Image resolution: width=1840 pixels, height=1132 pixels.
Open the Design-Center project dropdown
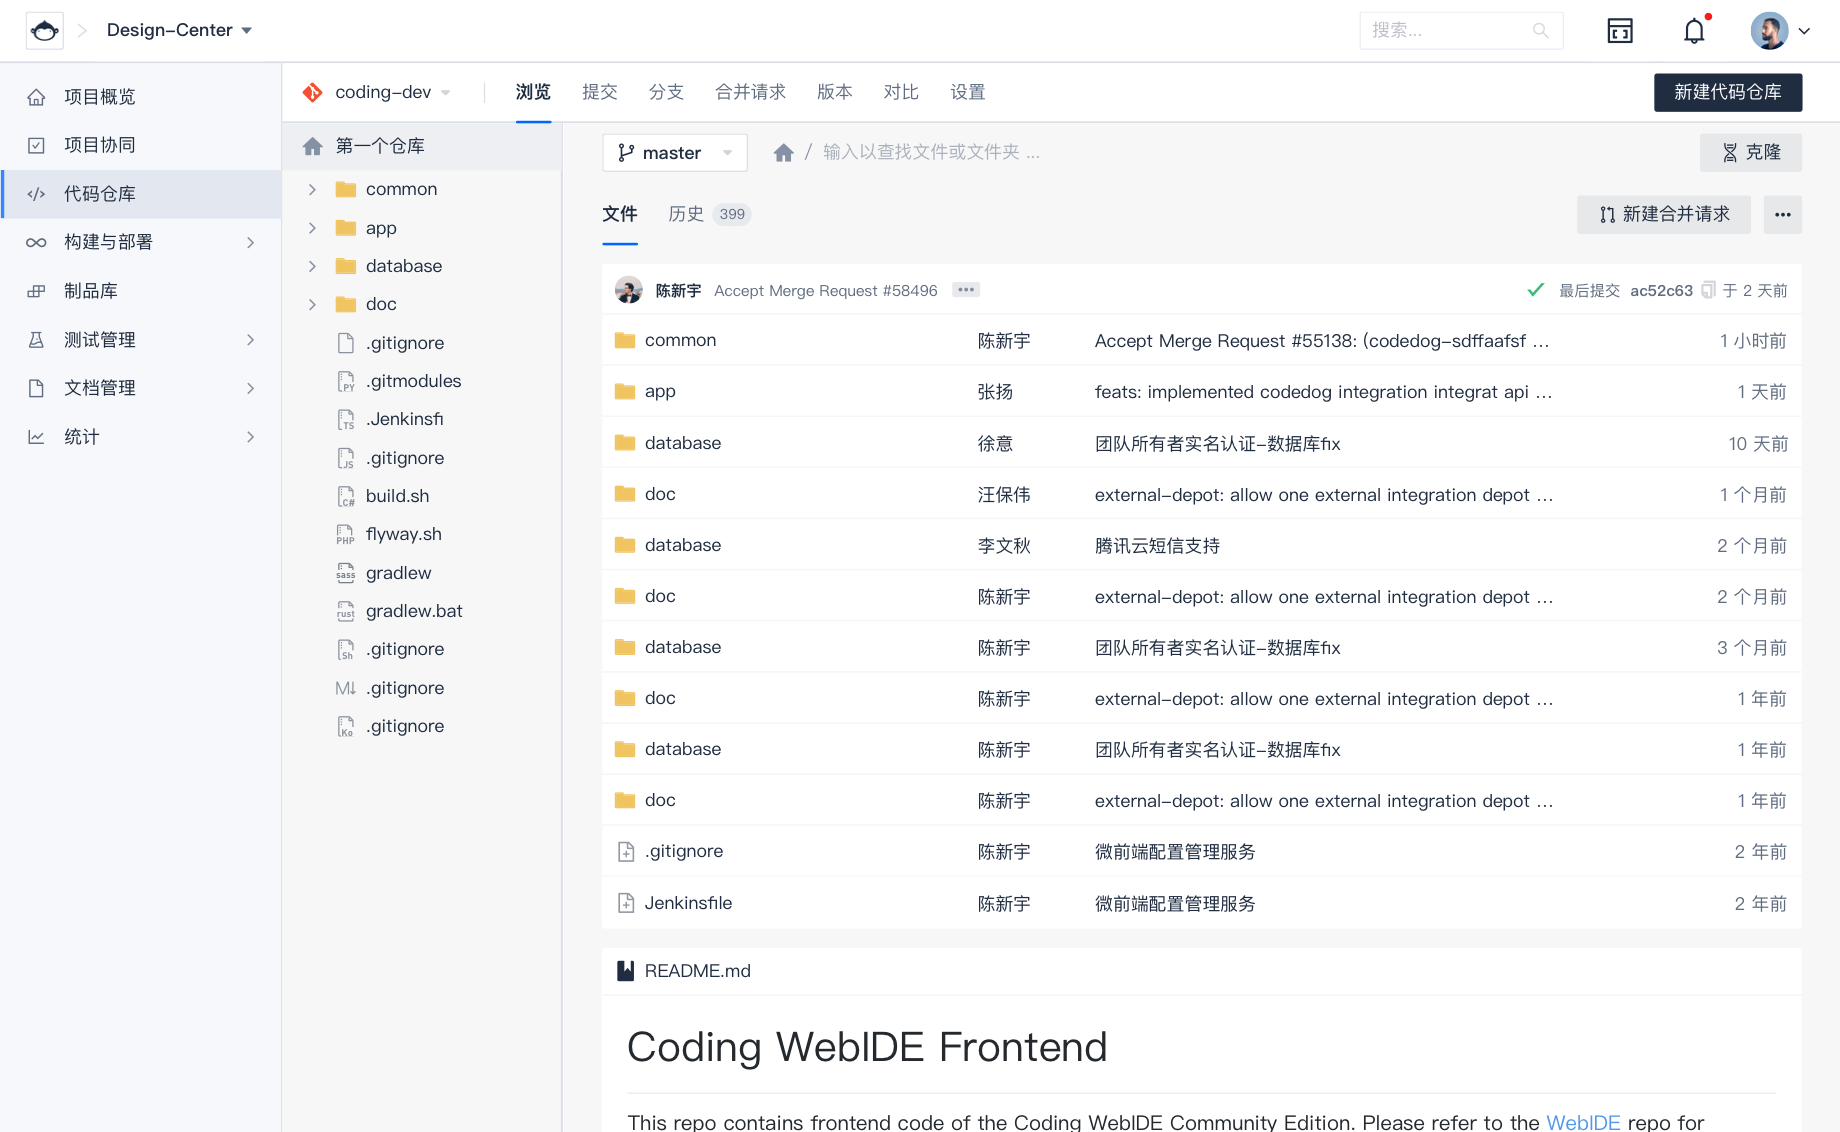(180, 30)
